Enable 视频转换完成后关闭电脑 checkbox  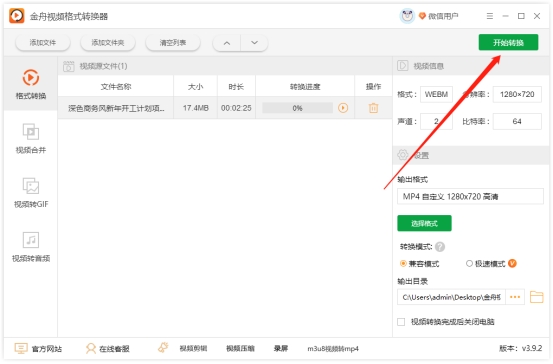(401, 322)
